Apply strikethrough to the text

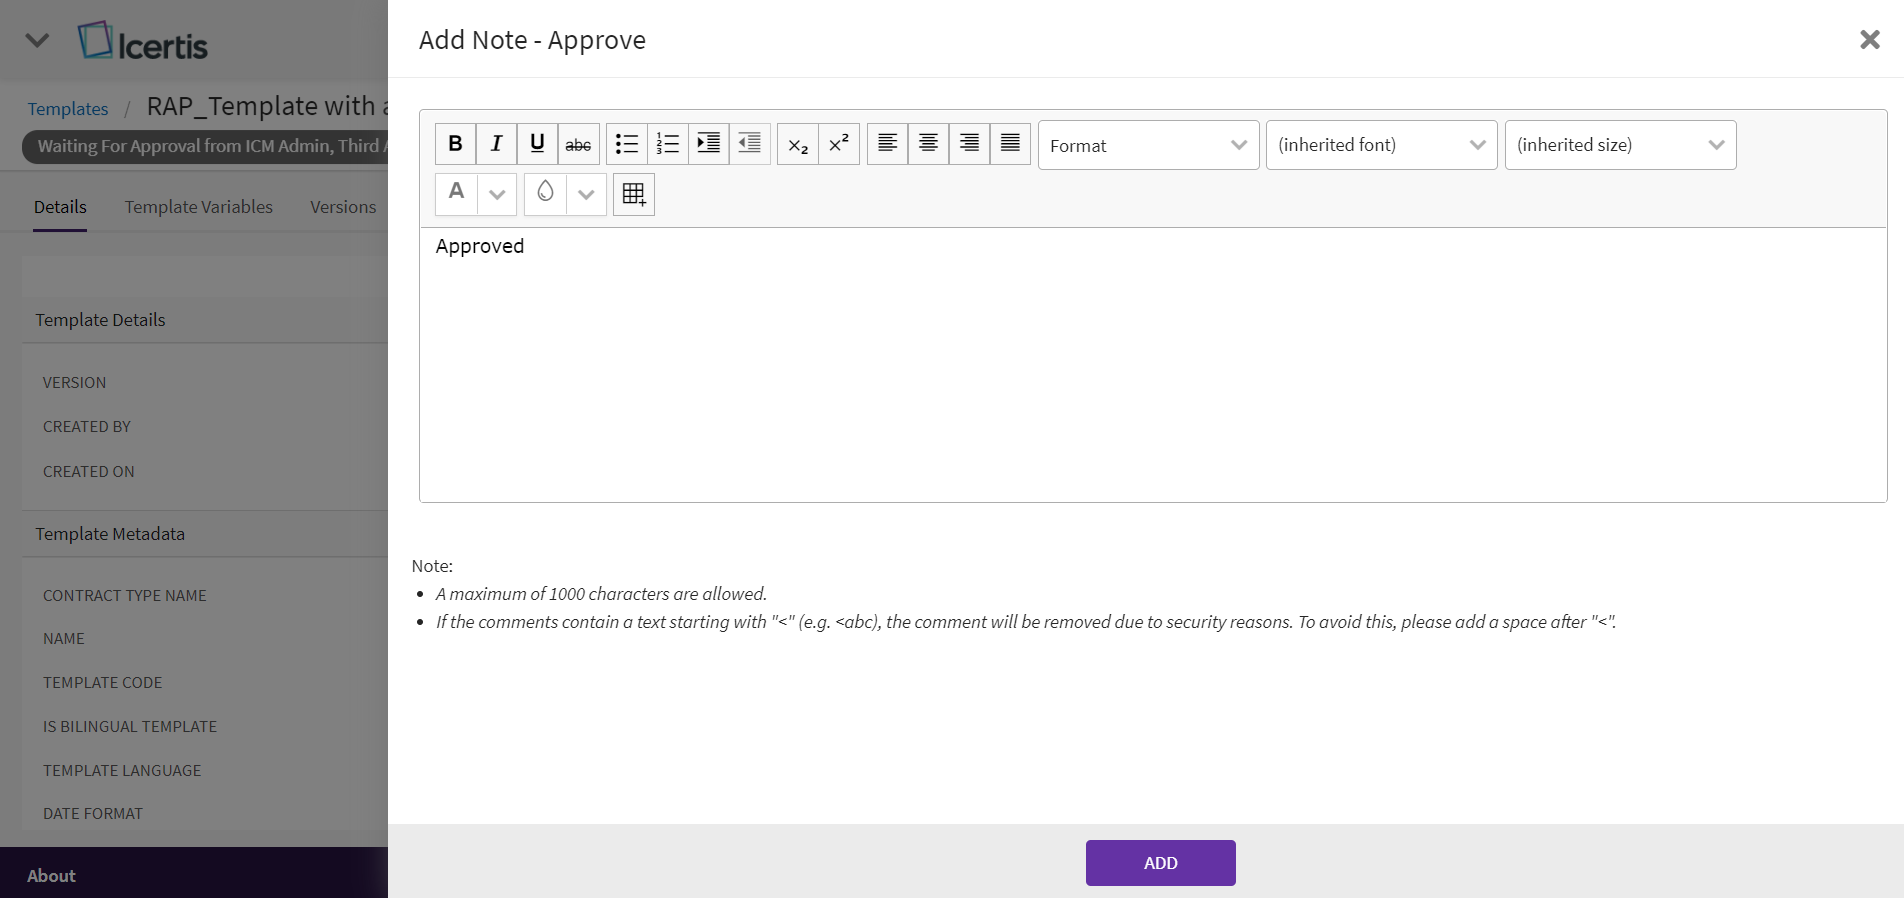pos(578,144)
